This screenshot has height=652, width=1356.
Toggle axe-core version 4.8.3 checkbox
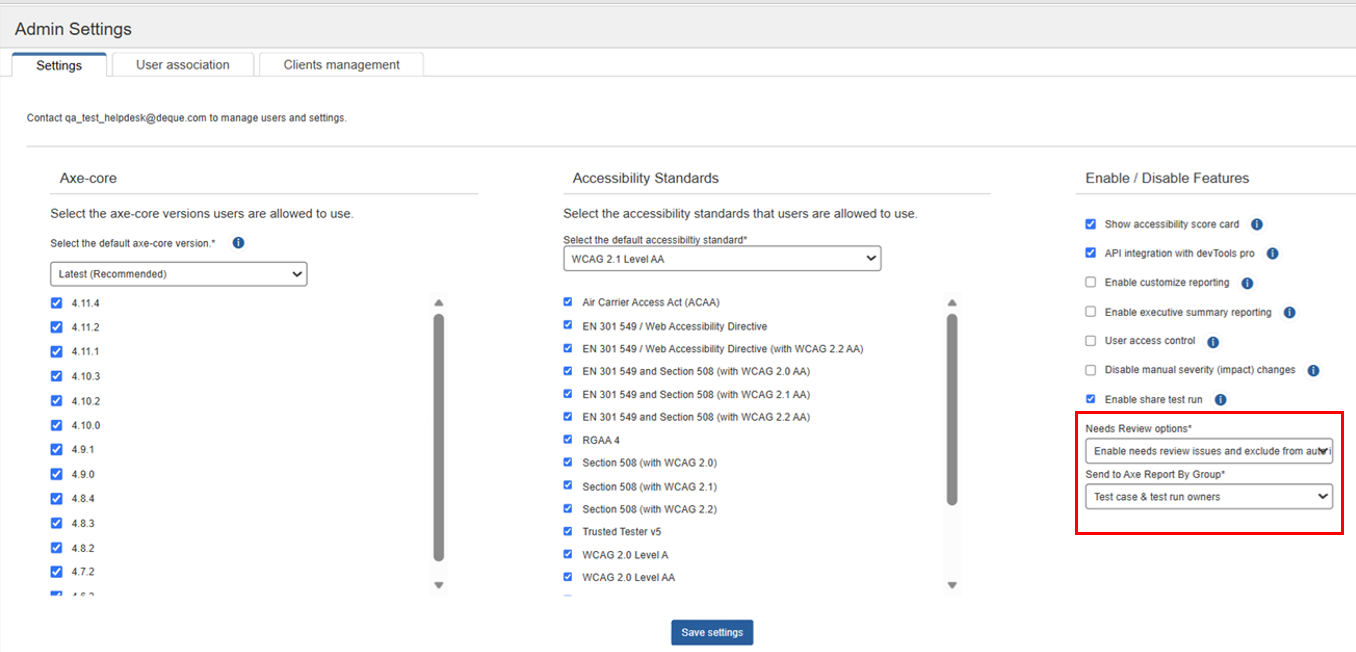[x=57, y=523]
